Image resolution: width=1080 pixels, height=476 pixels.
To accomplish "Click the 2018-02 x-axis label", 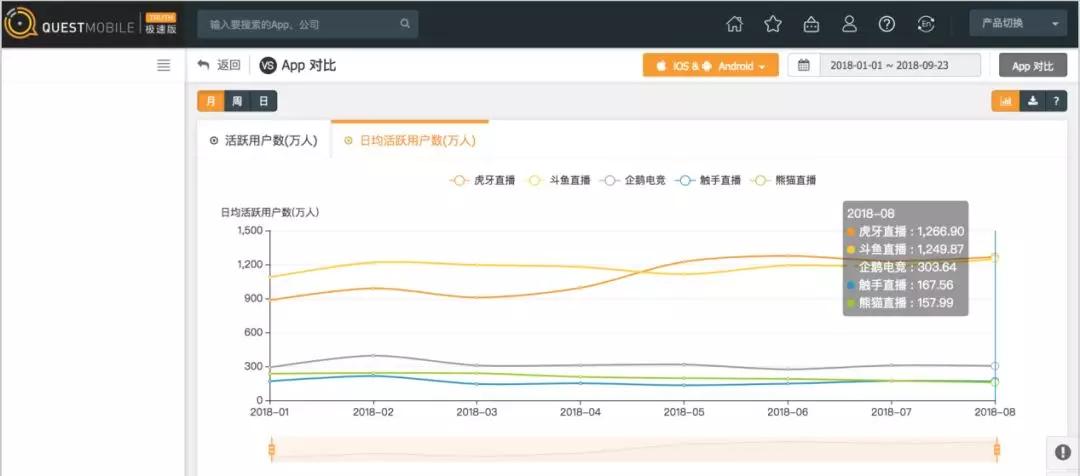I will [x=373, y=412].
